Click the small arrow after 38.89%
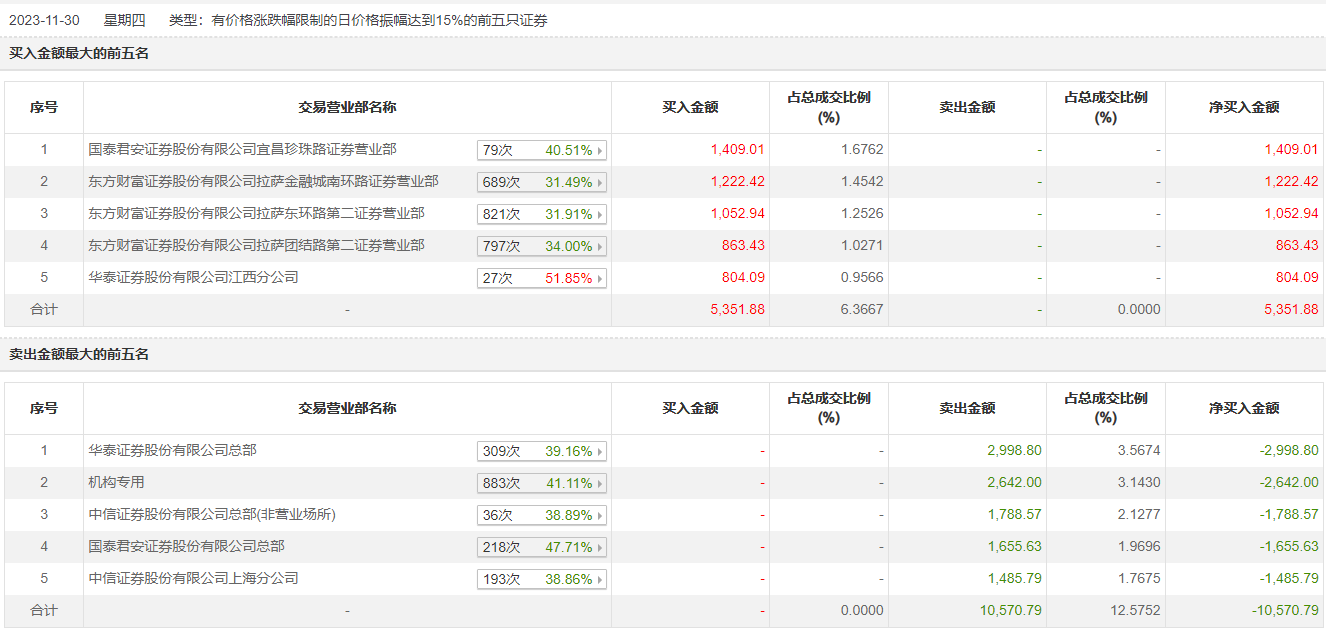Viewport: 1326px width, 633px height. click(600, 516)
